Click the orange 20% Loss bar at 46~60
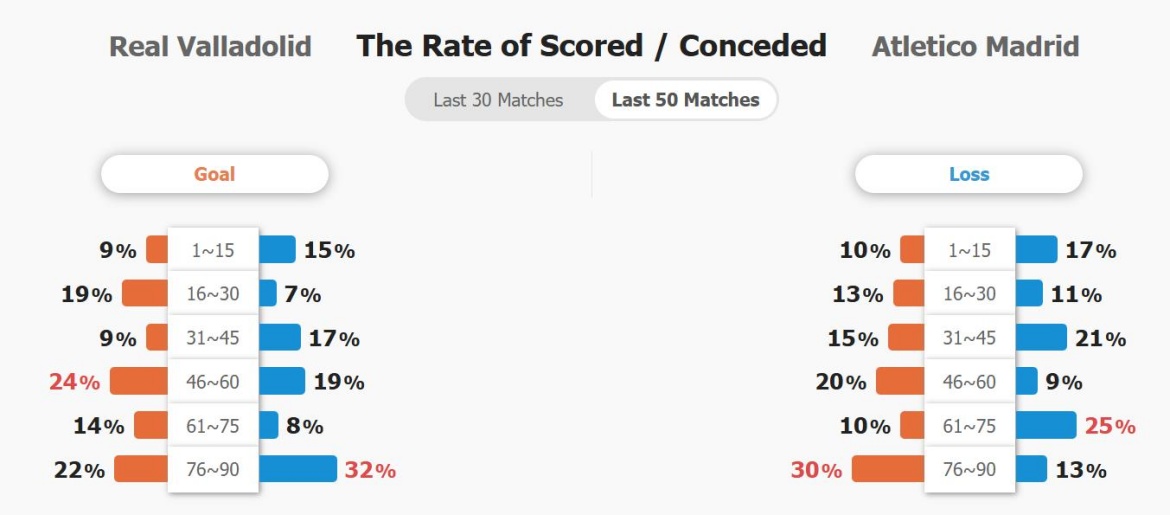 pyautogui.click(x=901, y=381)
